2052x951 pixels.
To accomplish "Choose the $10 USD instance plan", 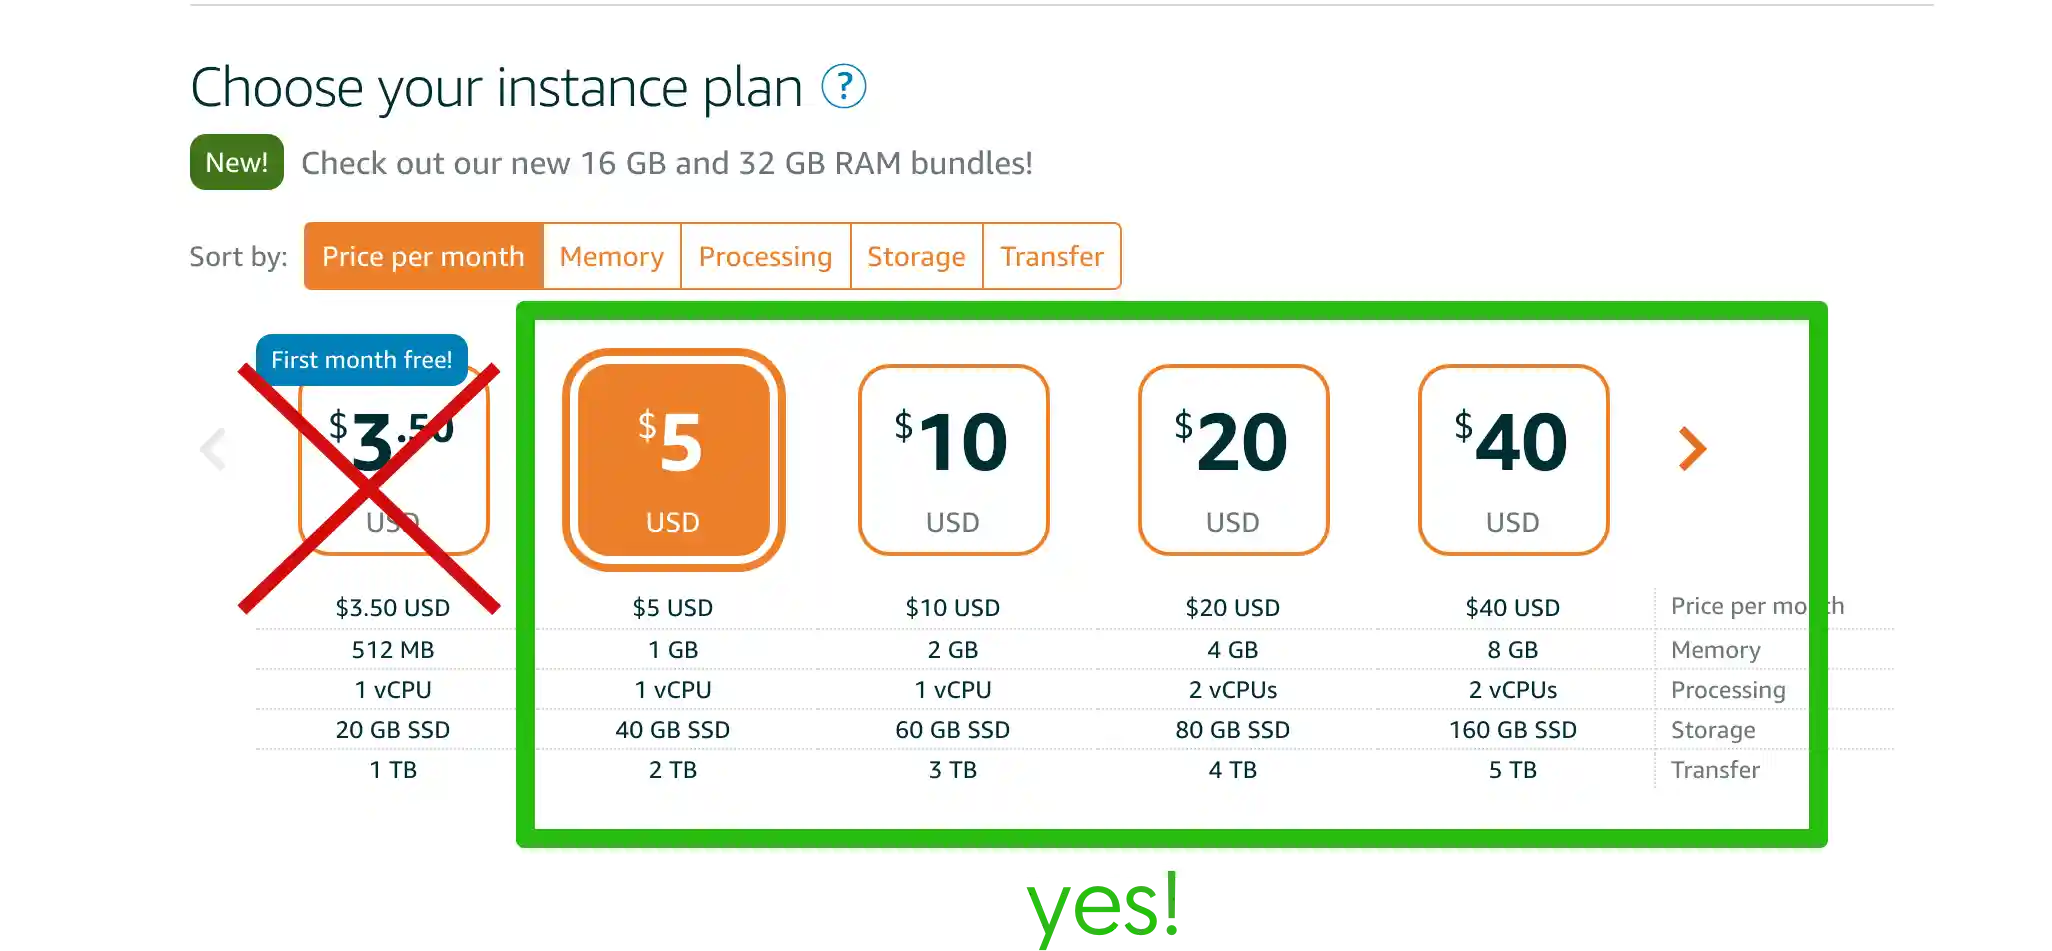I will coord(953,460).
